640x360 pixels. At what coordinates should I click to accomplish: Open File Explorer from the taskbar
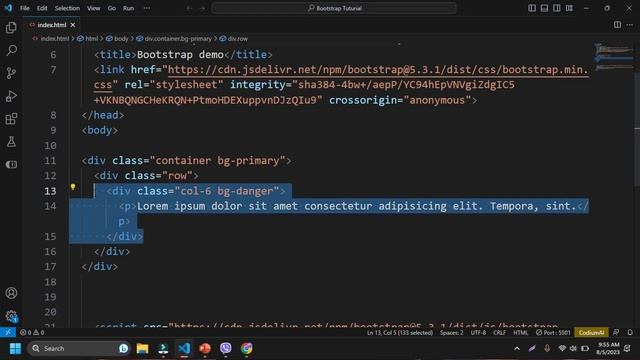coord(142,348)
